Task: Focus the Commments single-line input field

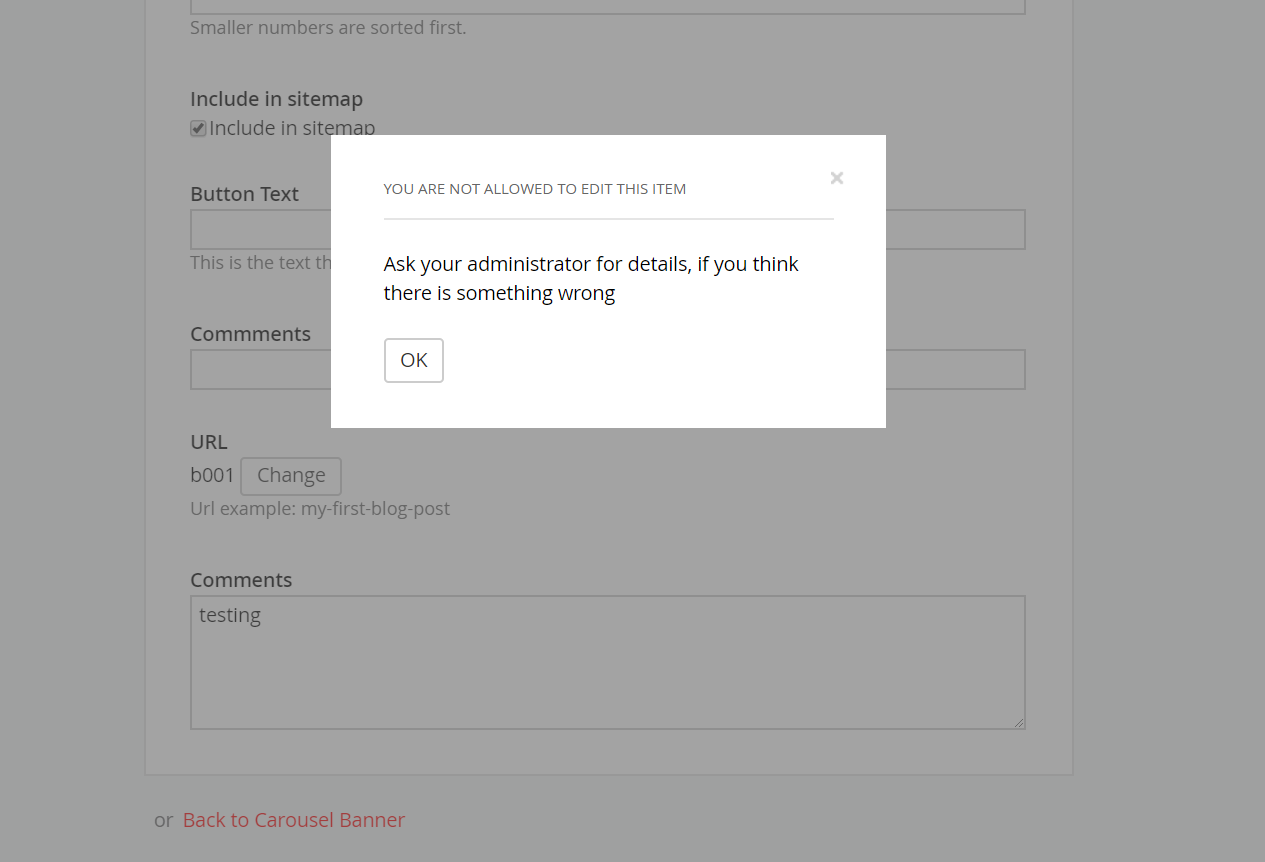Action: point(608,369)
